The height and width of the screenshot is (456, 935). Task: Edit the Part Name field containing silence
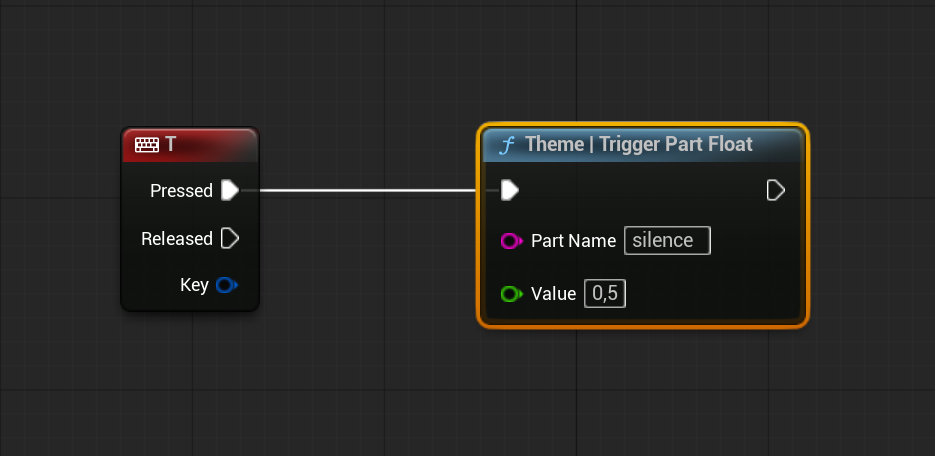coord(667,241)
